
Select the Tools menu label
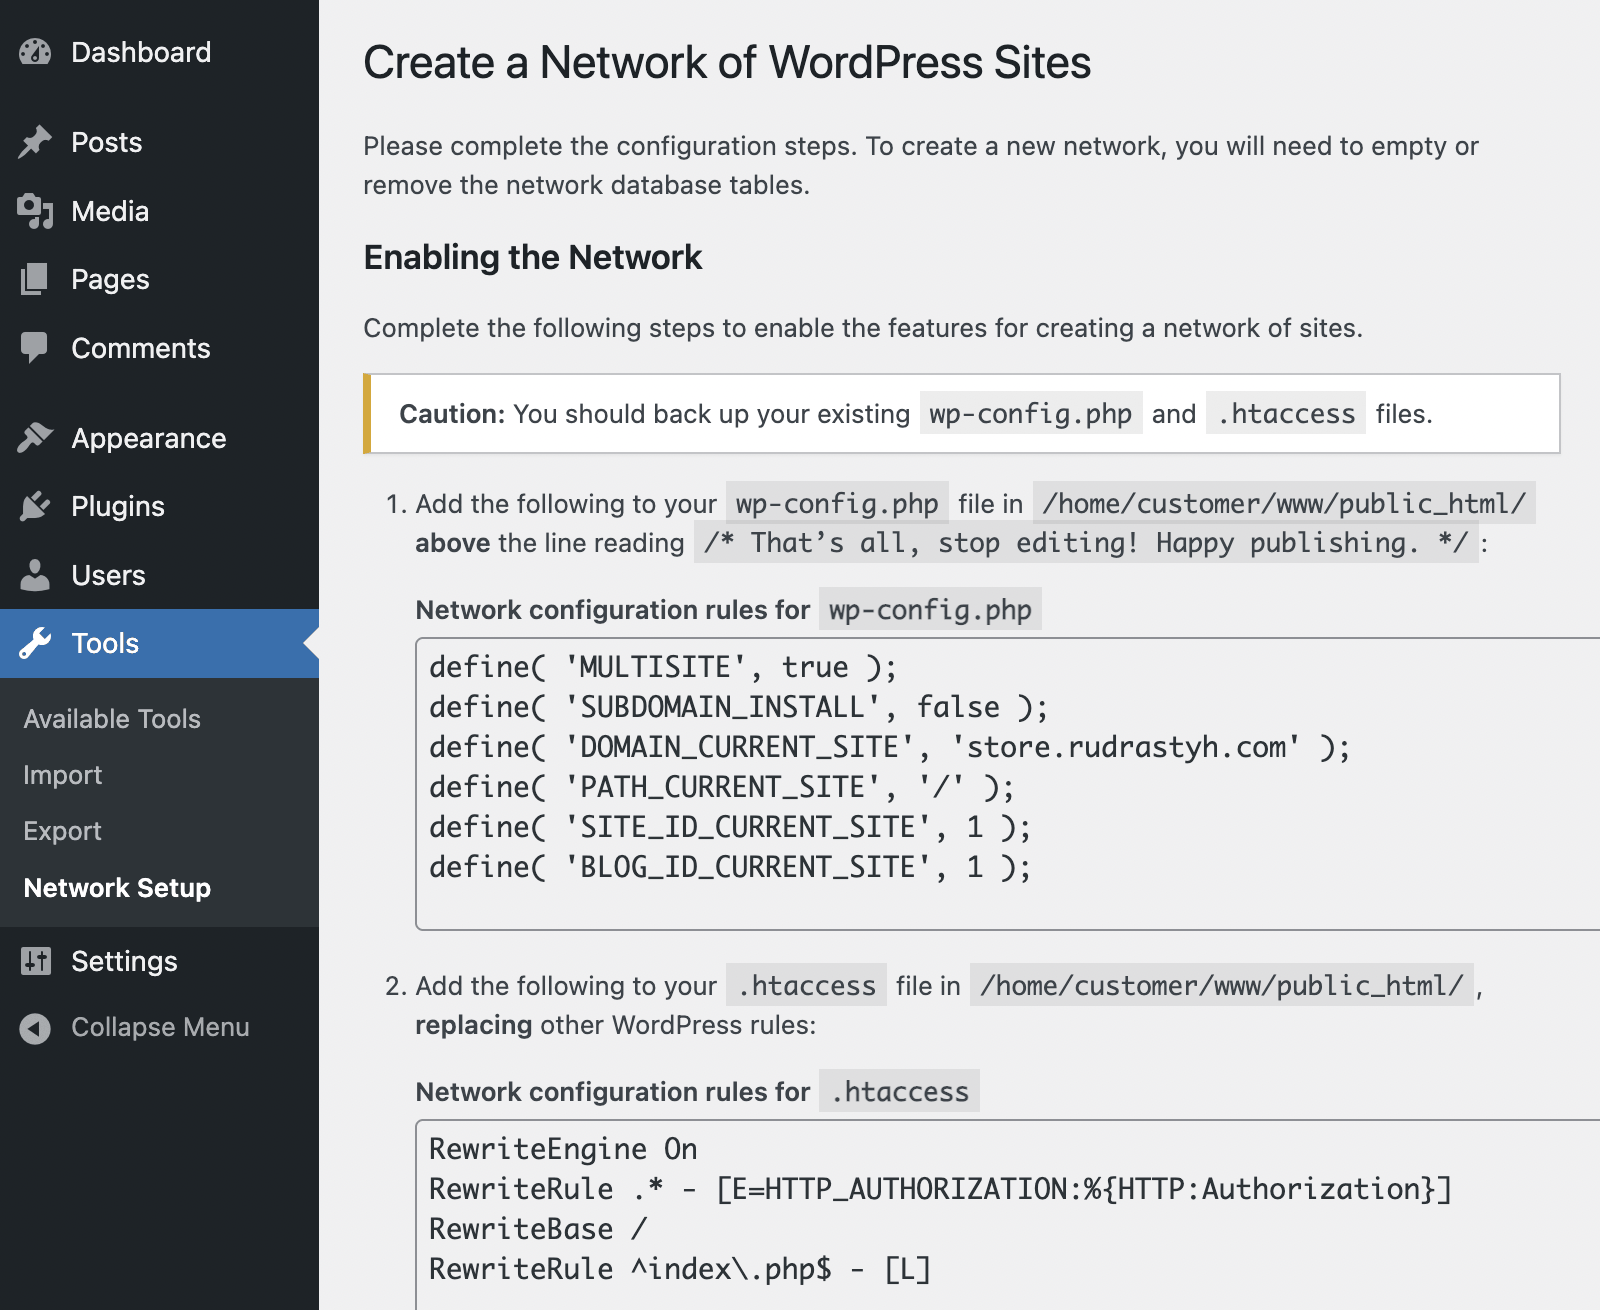[105, 643]
